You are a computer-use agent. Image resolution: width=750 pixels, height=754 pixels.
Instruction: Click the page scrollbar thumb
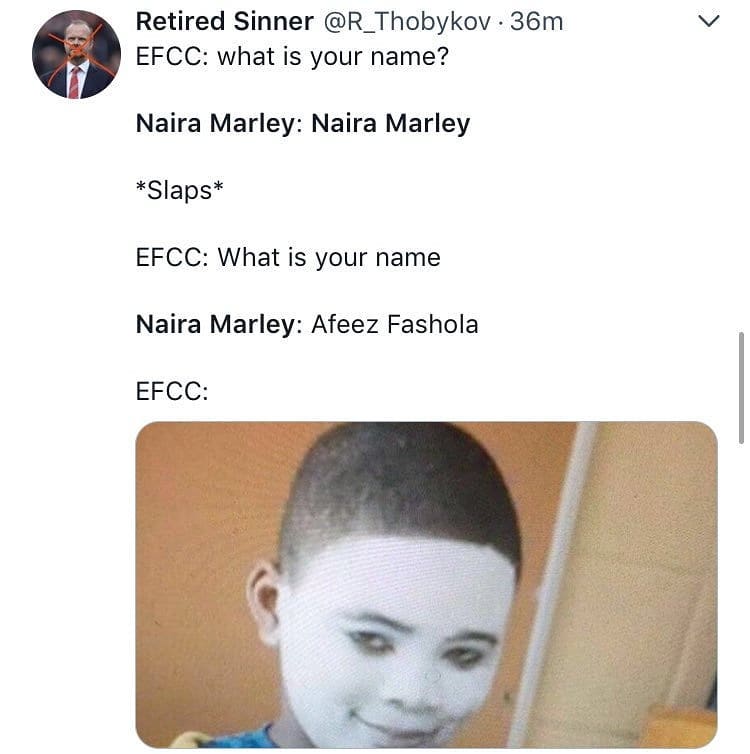coord(740,387)
